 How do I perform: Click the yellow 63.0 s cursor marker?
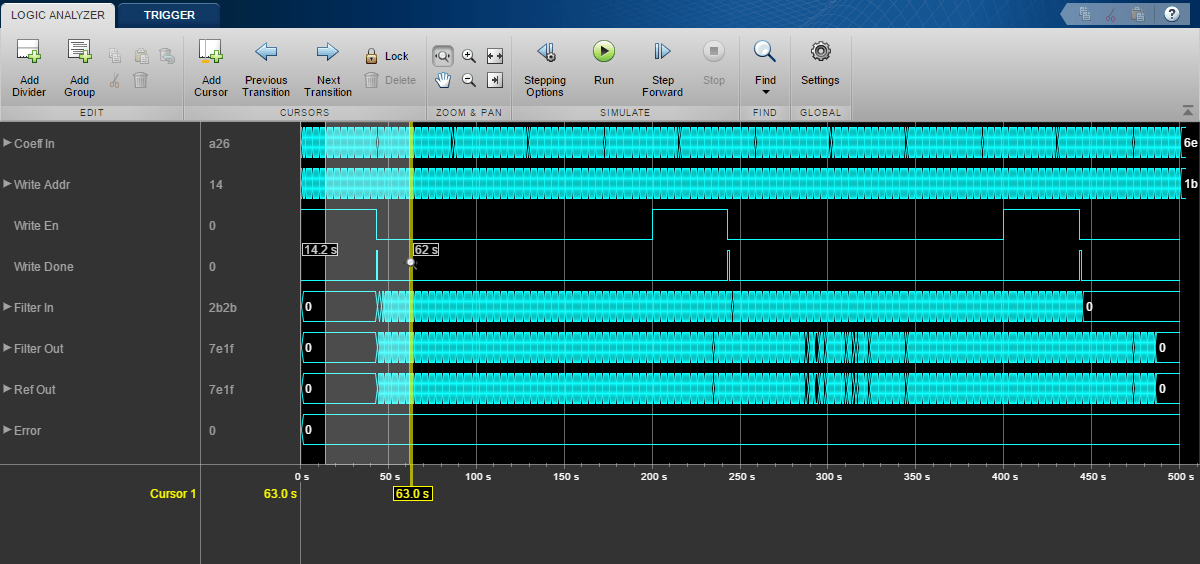tap(412, 494)
